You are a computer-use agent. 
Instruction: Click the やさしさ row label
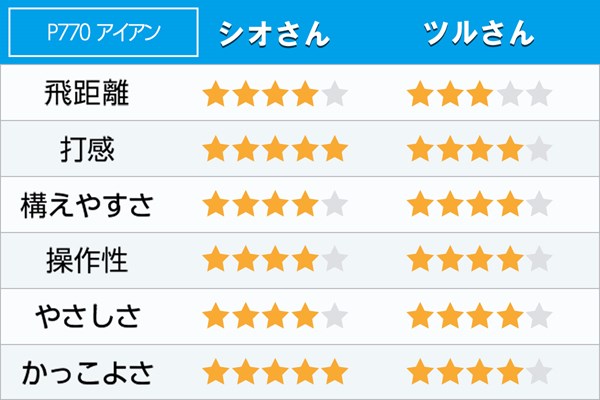point(88,317)
